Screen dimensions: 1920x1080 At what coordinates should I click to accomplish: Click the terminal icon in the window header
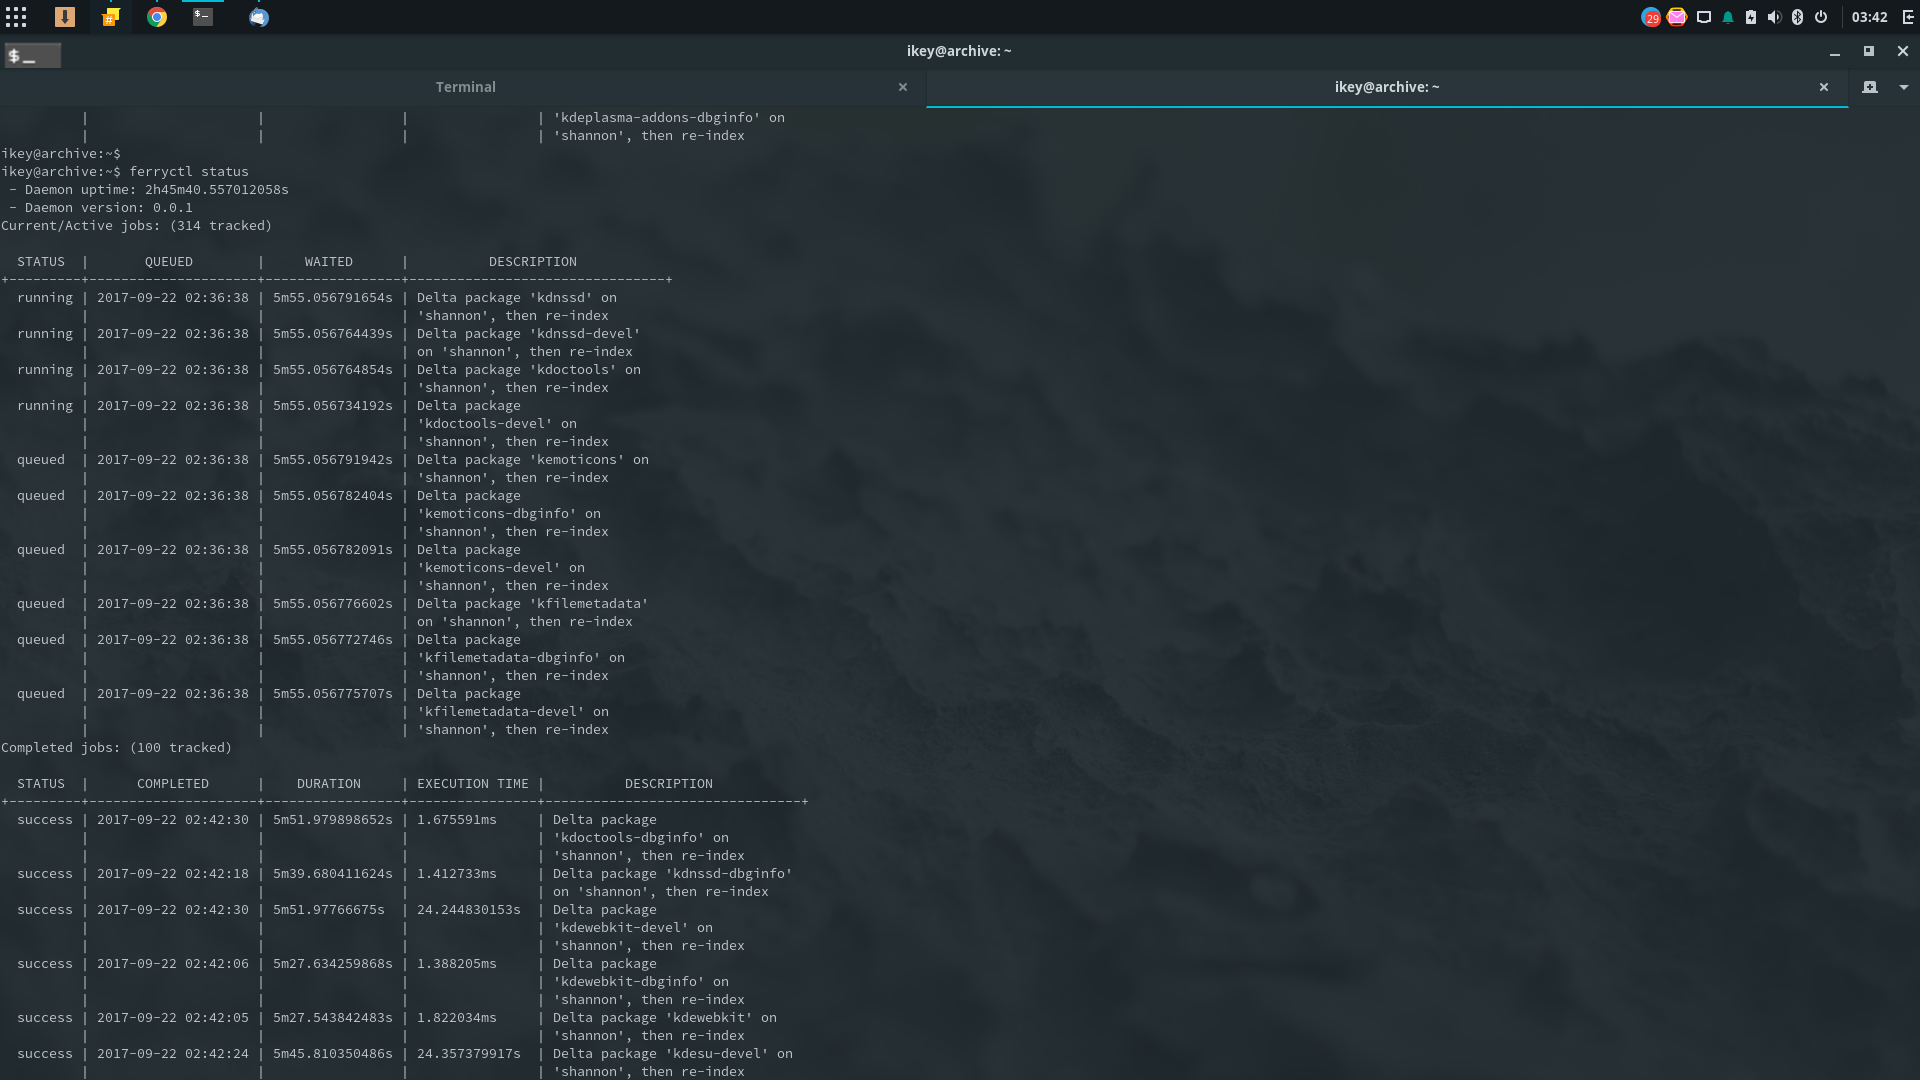(x=32, y=56)
